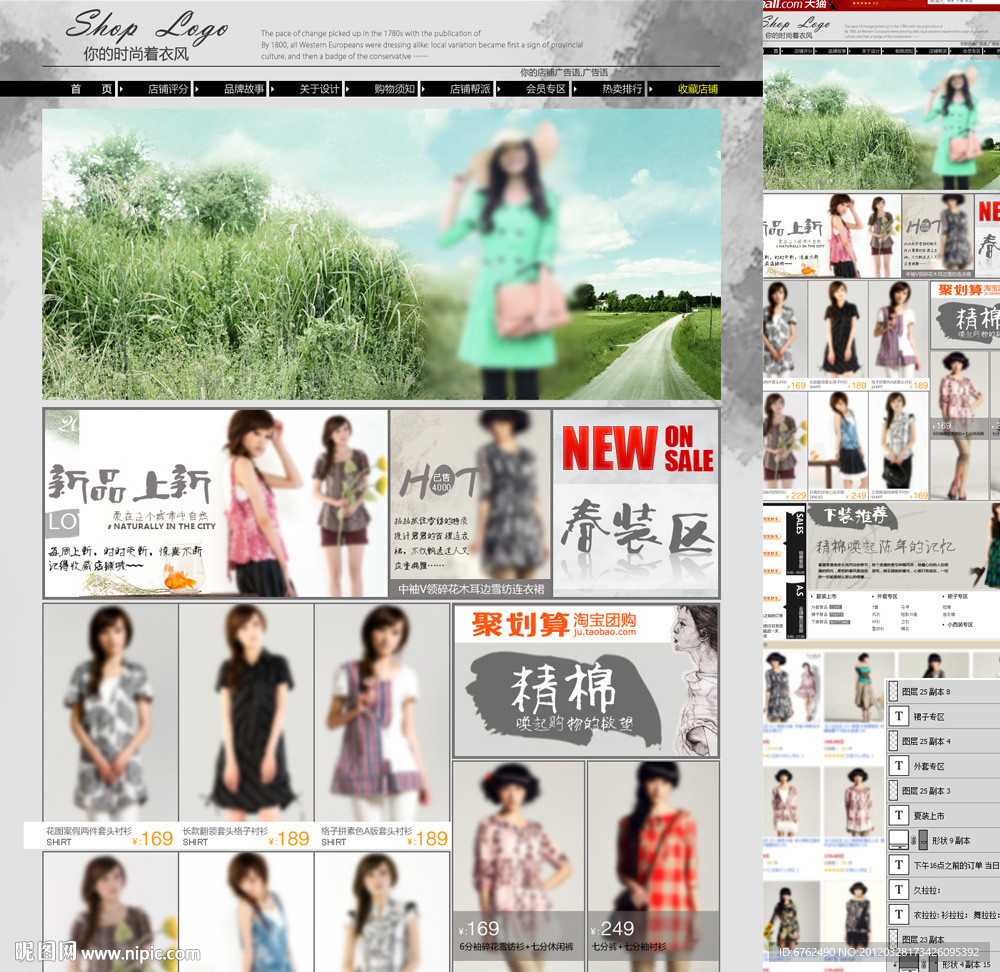Click the Shop Logo script title
Image resolution: width=1000 pixels, height=972 pixels.
point(147,27)
